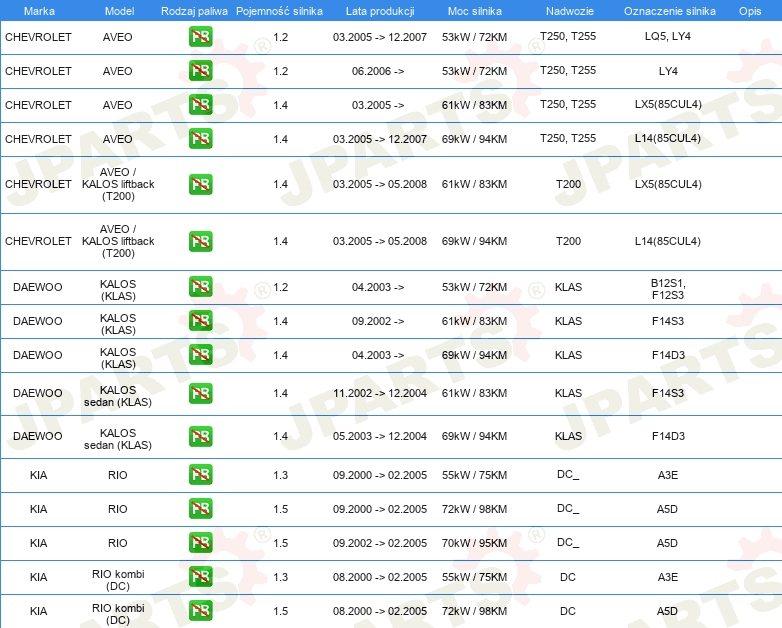The image size is (782, 628).
Task: Select the A3E cell in RIO kombi row
Action: click(667, 577)
